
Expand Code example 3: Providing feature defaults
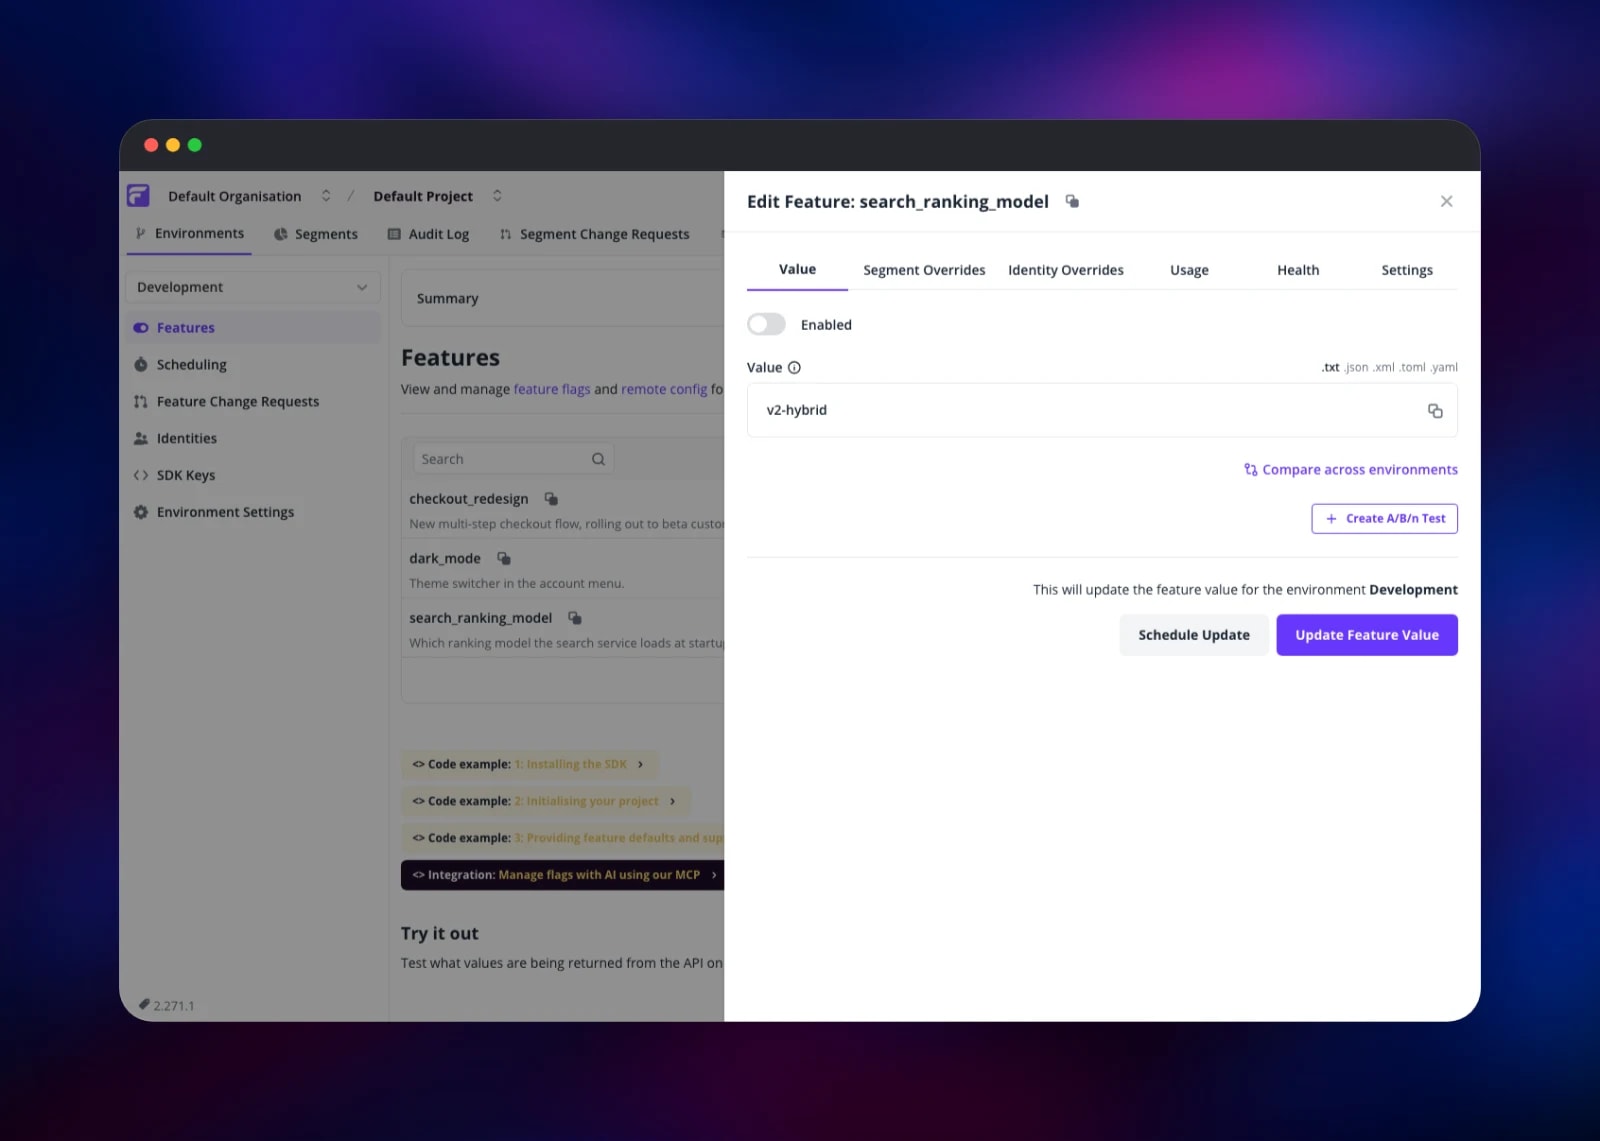click(x=562, y=838)
